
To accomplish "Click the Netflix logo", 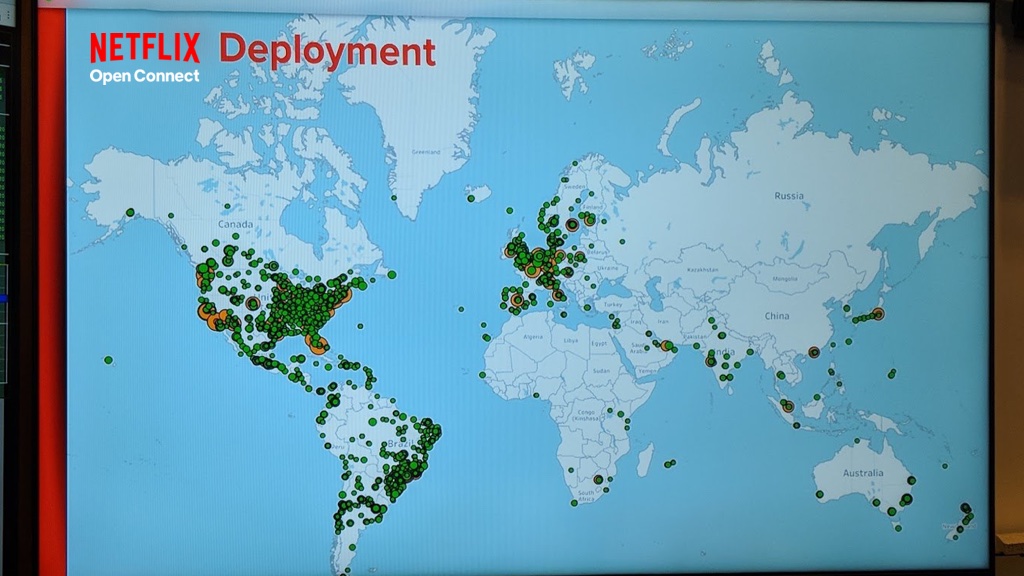I will 145,47.
